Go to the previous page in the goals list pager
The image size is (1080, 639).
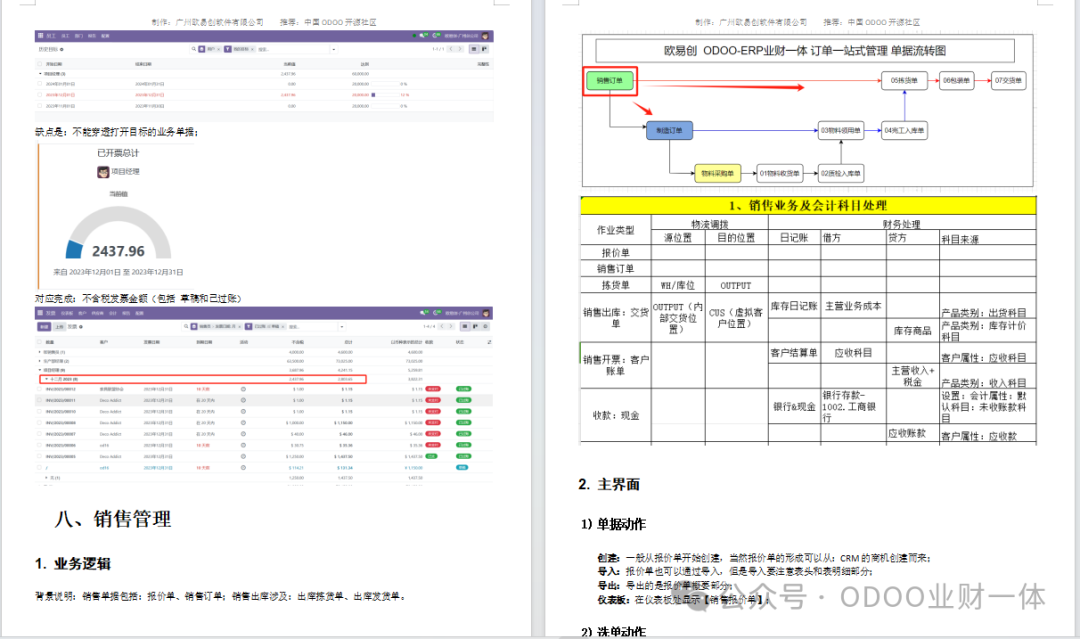451,49
